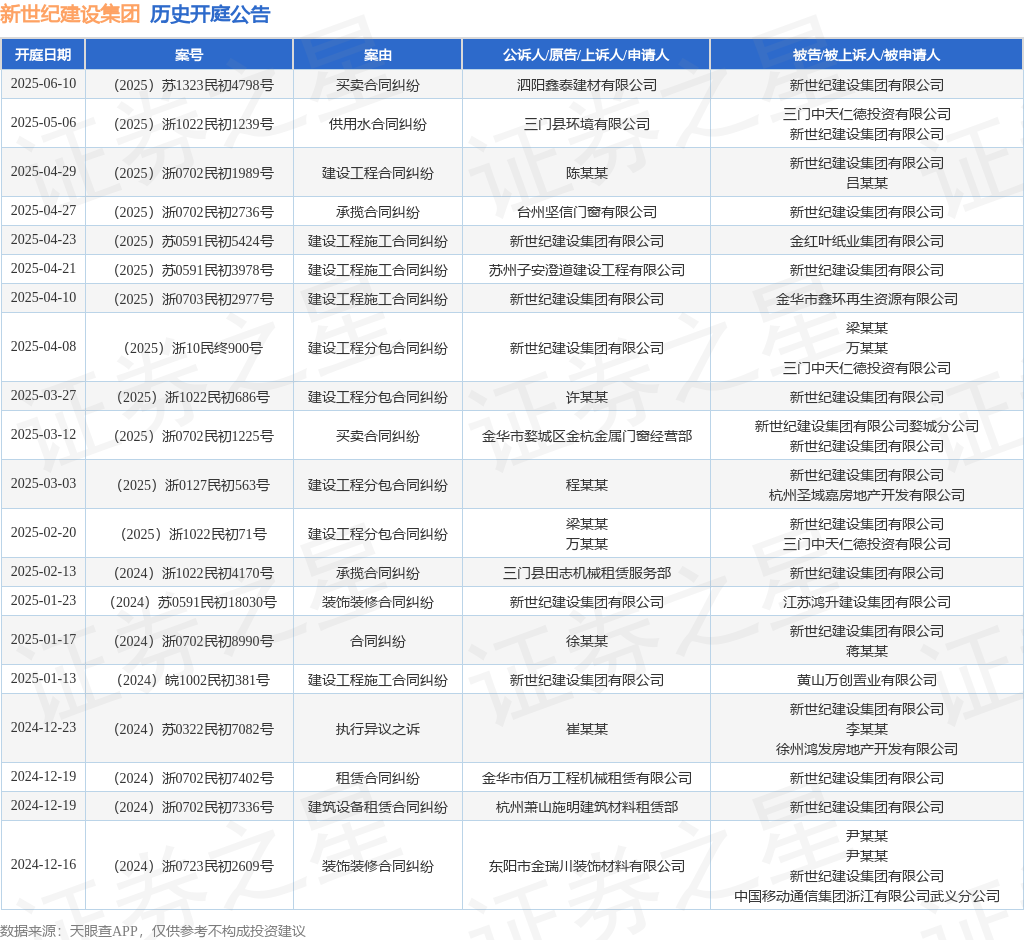Click the 建筑设备租赁合同纠纷 cell
Viewport: 1024px width, 940px height.
(x=377, y=807)
